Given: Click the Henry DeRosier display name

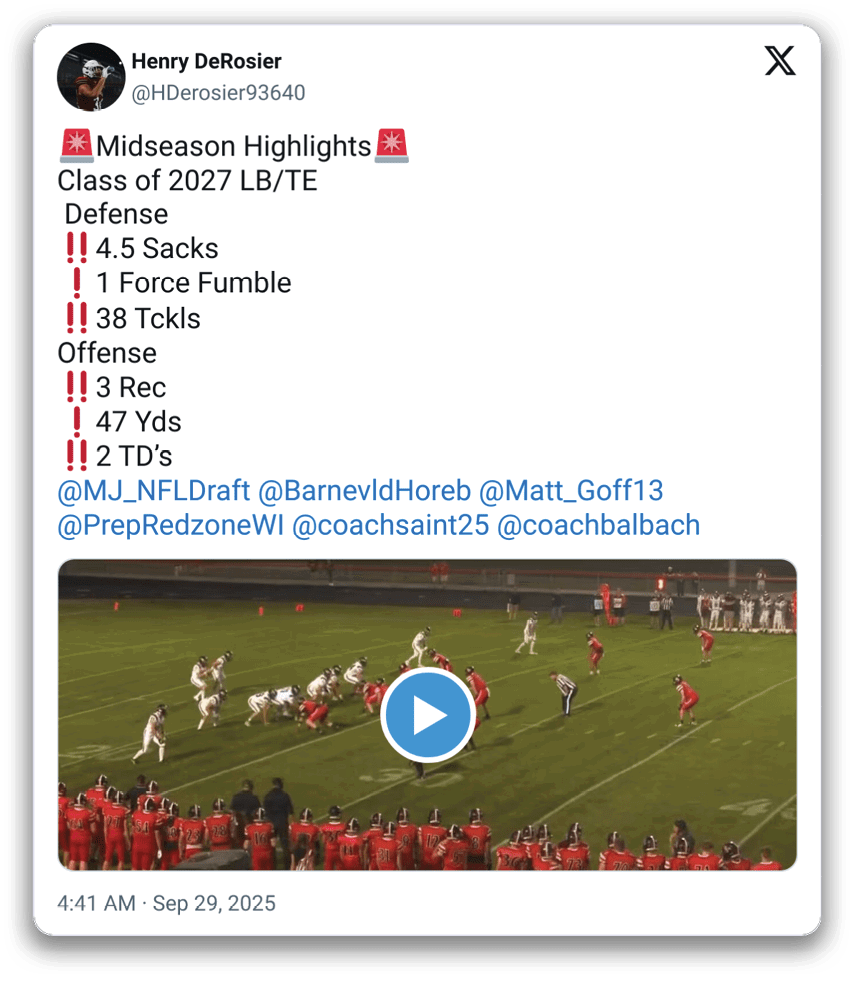Looking at the screenshot, I should click(206, 61).
